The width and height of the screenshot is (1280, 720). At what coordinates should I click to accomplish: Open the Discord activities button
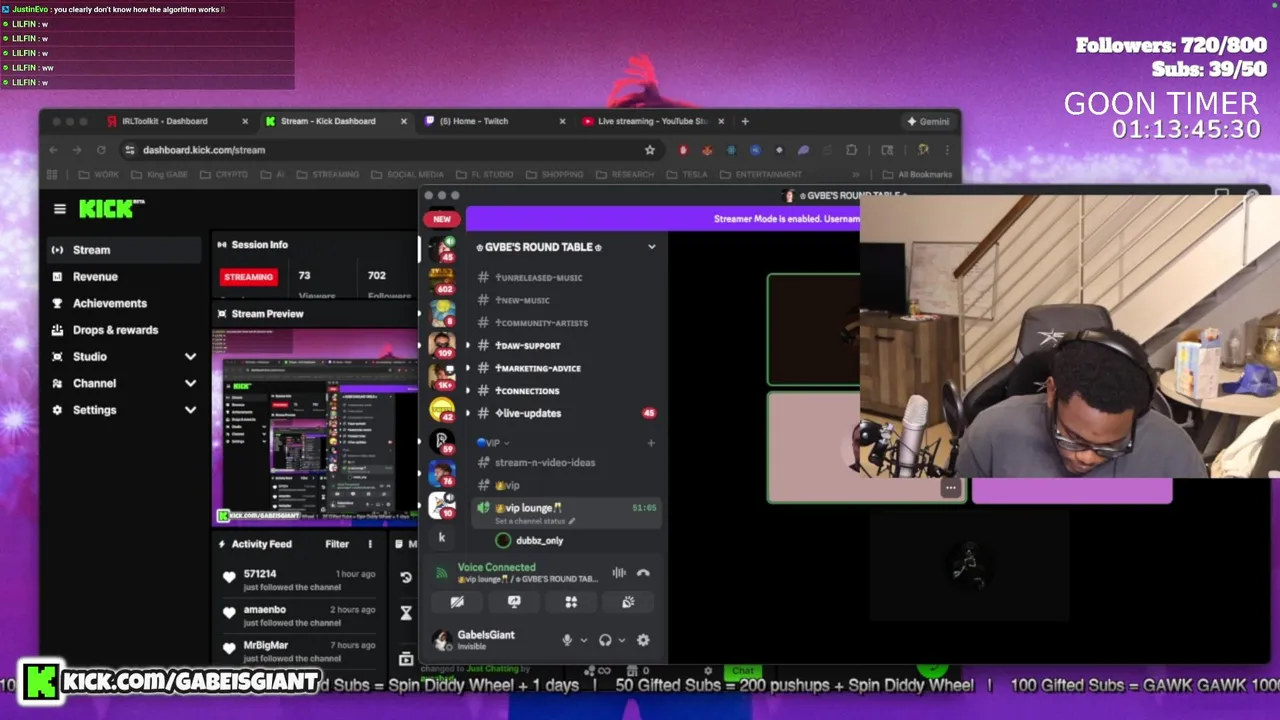[571, 602]
